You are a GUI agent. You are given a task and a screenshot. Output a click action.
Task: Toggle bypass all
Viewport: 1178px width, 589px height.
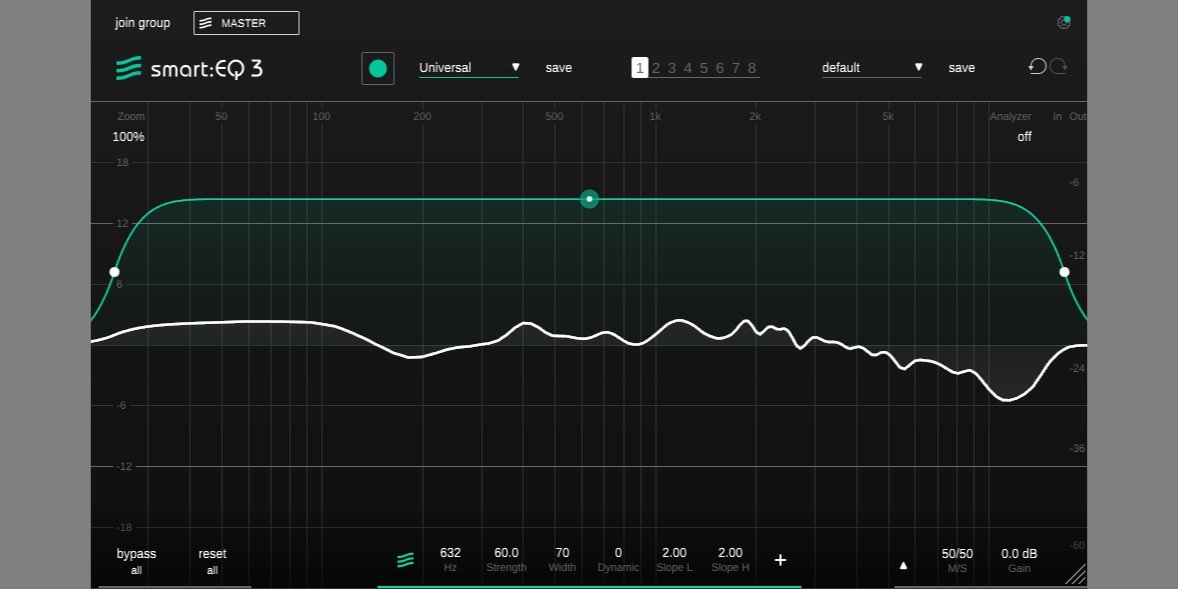coord(136,561)
